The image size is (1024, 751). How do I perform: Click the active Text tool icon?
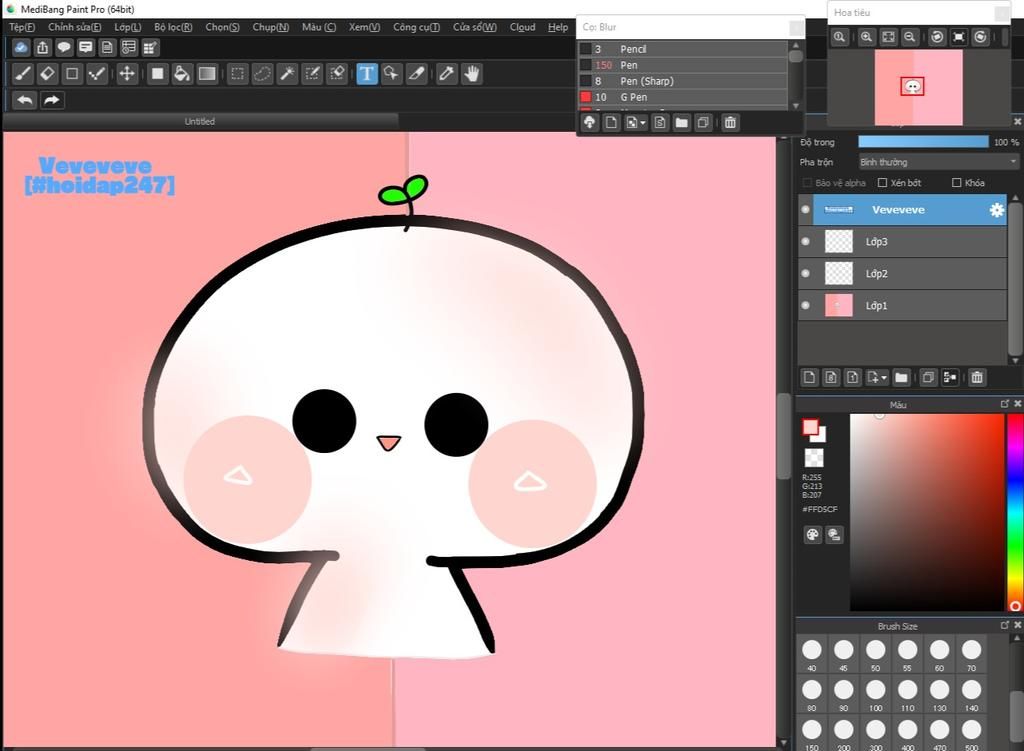coord(366,74)
